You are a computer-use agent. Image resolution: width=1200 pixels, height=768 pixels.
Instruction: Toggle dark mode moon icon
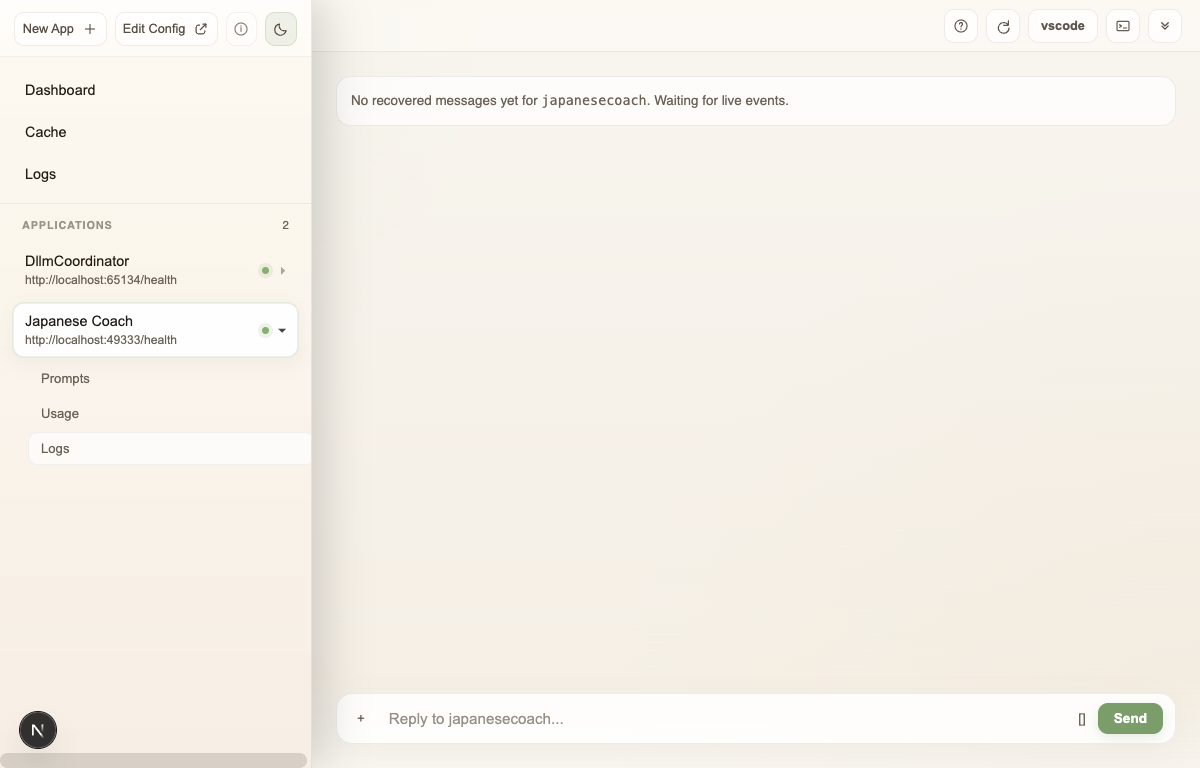pos(281,29)
